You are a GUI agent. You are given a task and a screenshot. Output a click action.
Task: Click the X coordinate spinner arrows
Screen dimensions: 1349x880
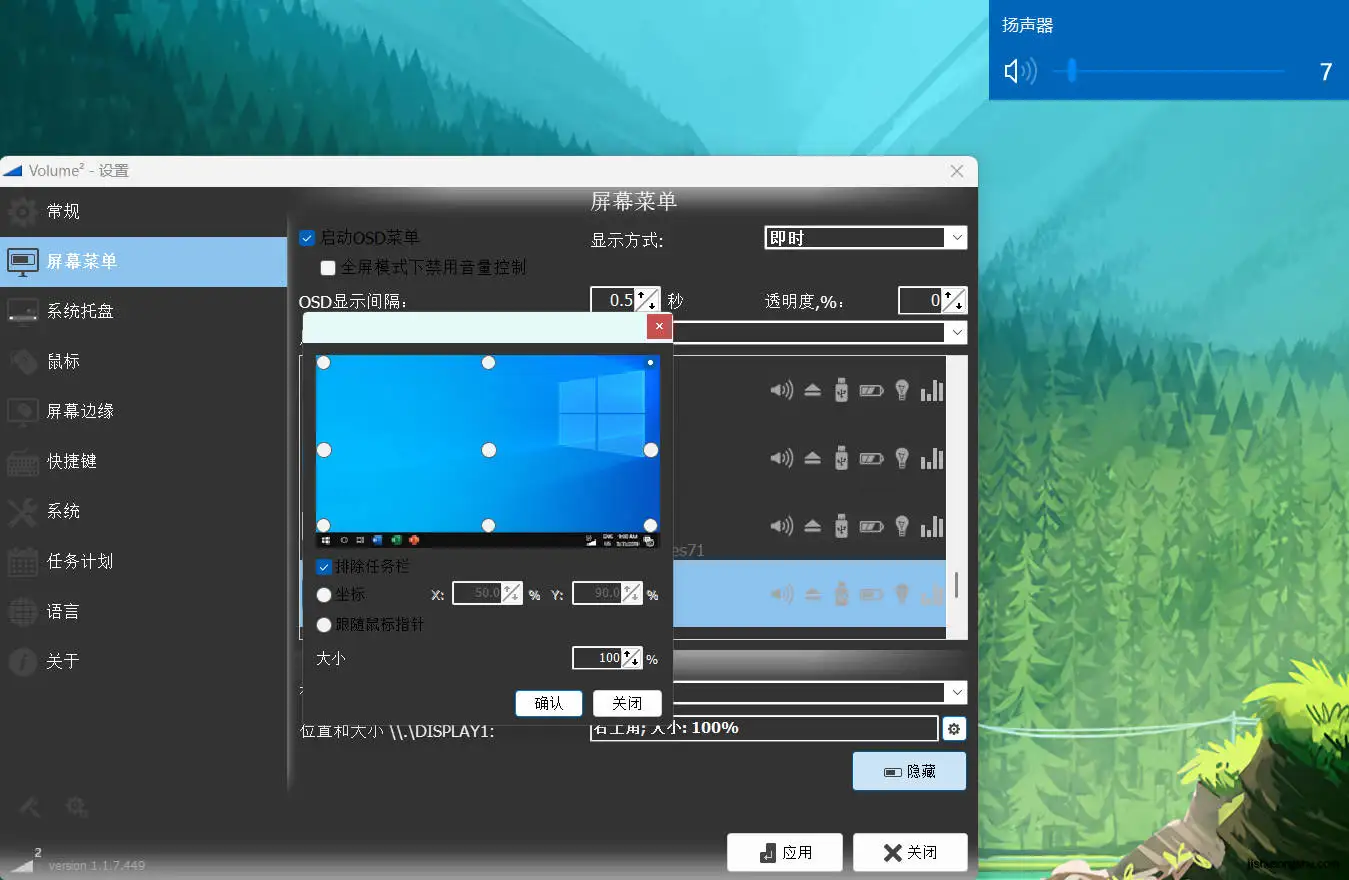pyautogui.click(x=511, y=593)
